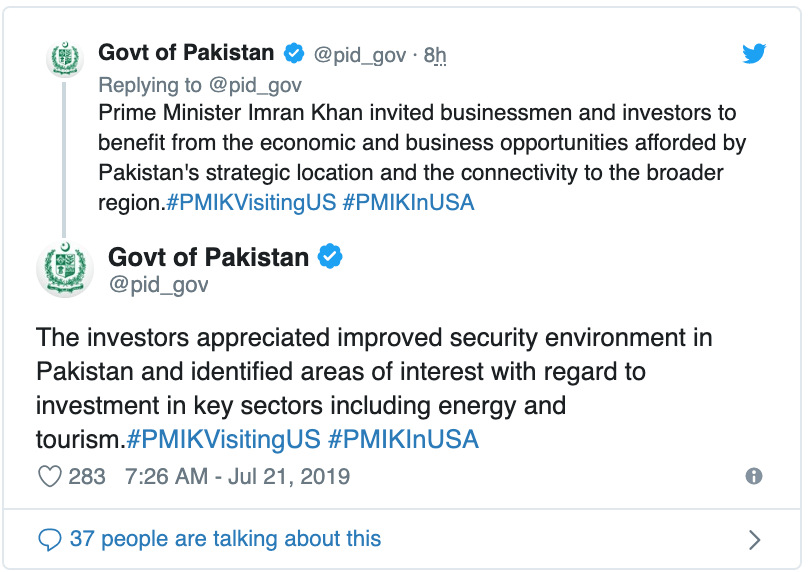Like the tweet using the heart icon
Viewport: 808px width, 572px height.
[50, 477]
